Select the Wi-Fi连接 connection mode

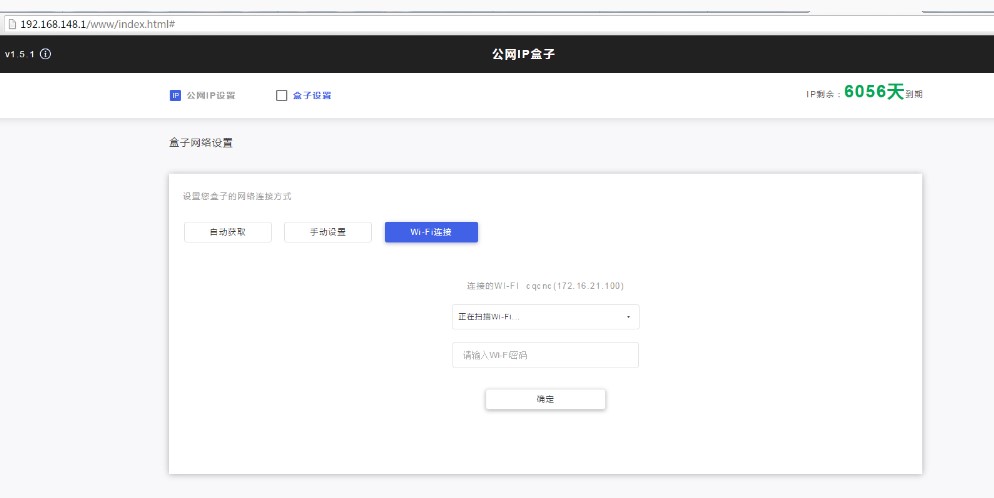(431, 232)
